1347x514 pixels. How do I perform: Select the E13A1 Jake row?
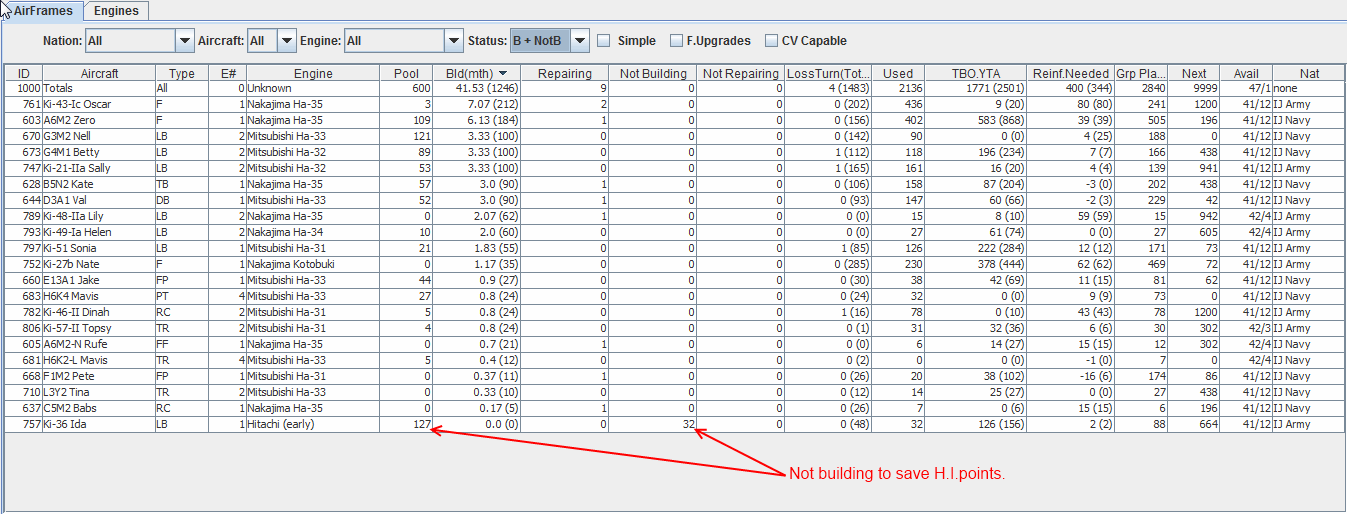(675, 281)
